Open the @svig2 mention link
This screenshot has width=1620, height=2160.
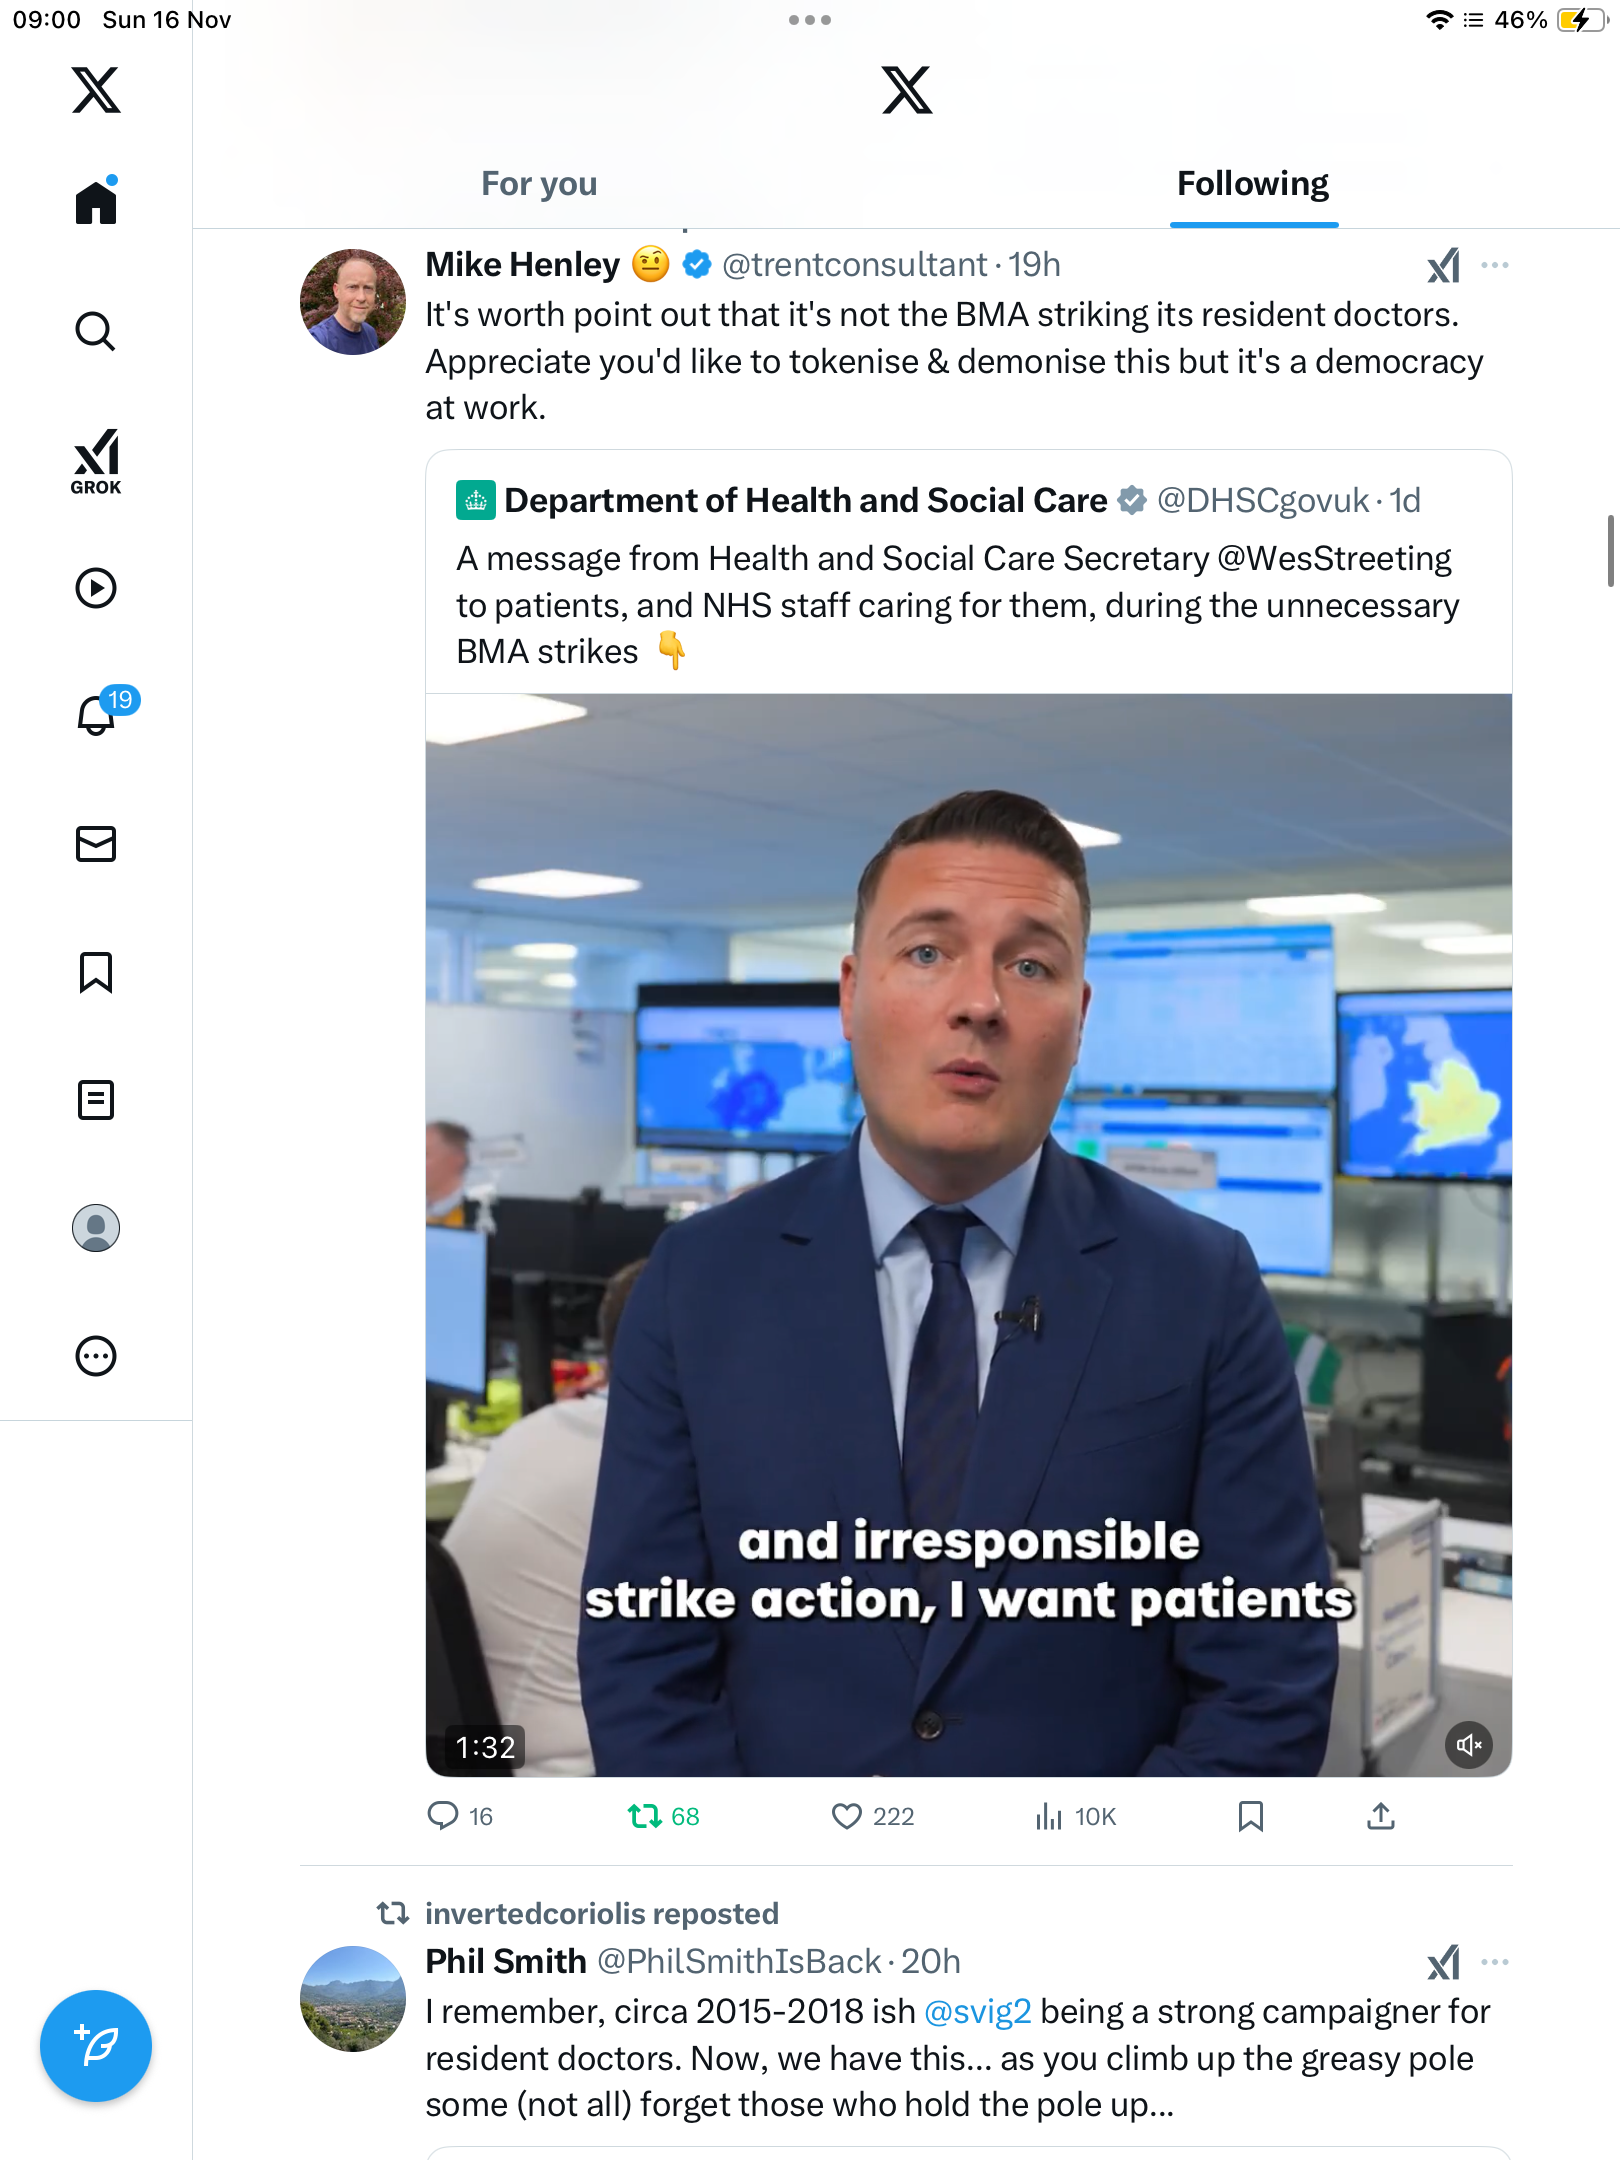pyautogui.click(x=977, y=2012)
